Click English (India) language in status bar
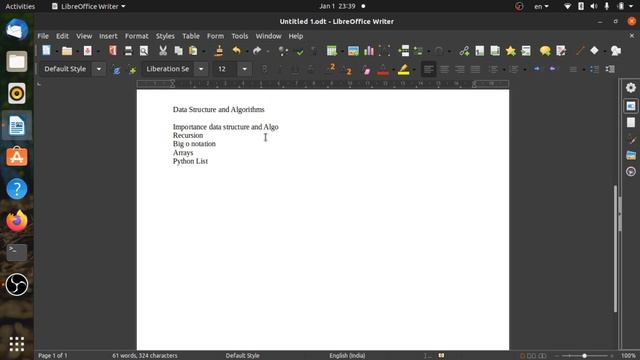 [x=347, y=356]
